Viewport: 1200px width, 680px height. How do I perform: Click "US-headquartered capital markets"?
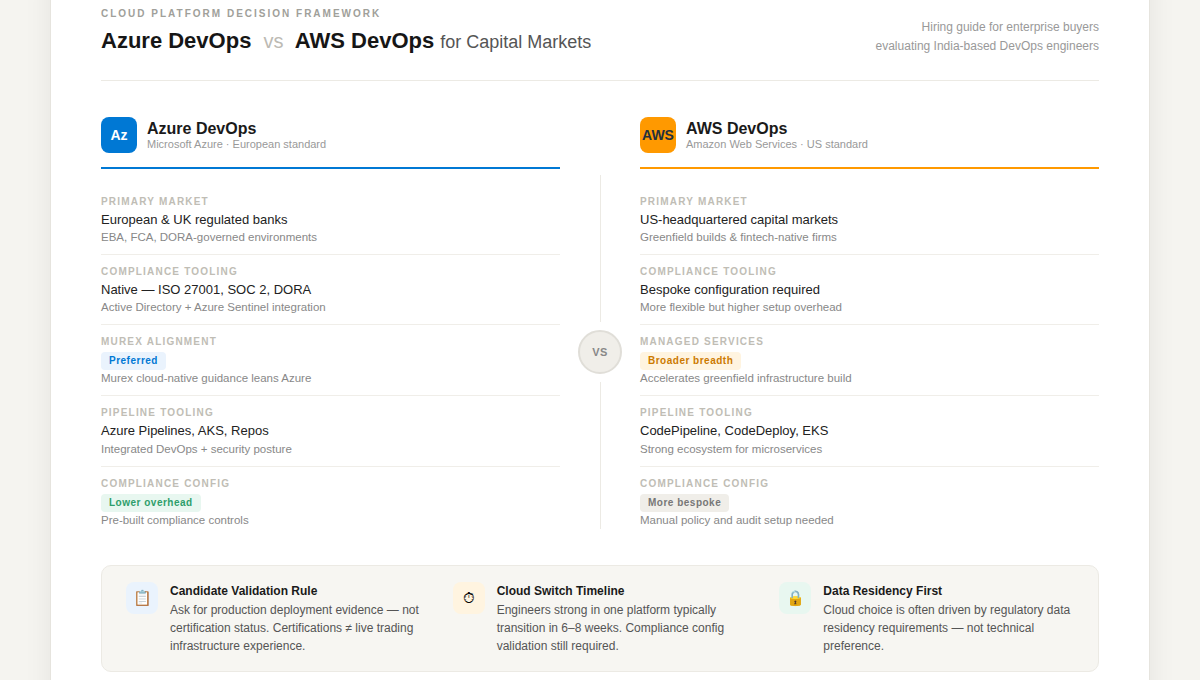pos(739,219)
